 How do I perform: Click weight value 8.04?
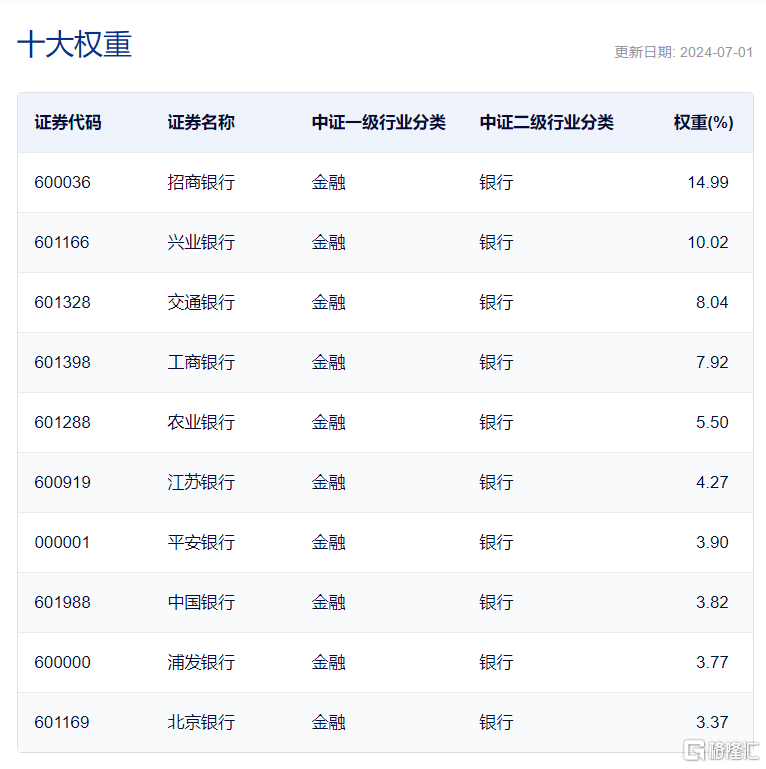(712, 303)
